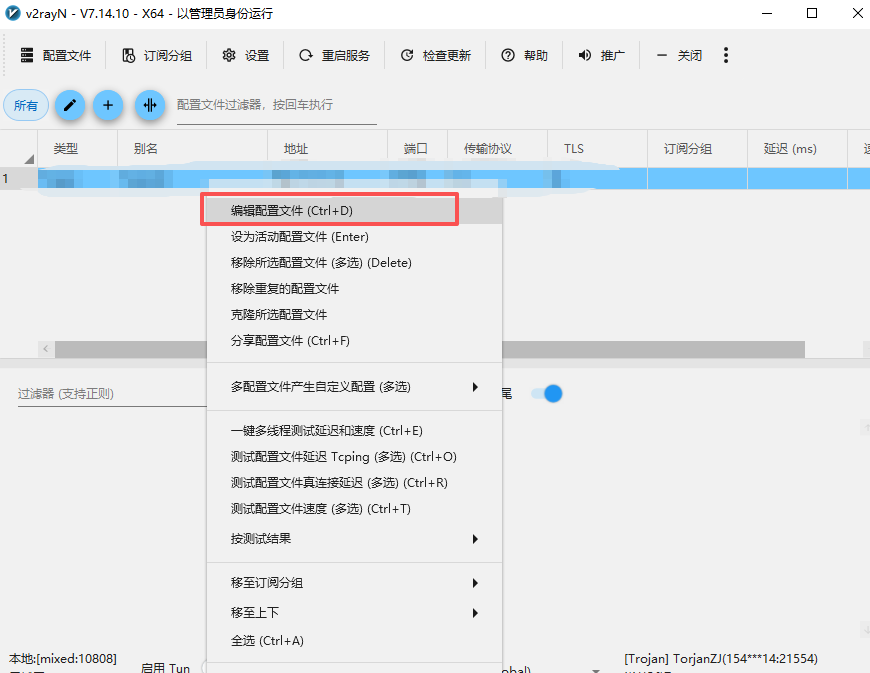Open the three-dot overflow toolbar menu
The image size is (870, 673).
[x=726, y=55]
